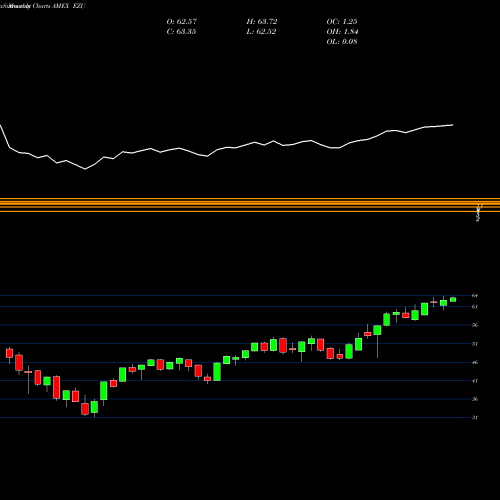Click the 56 price axis label

tap(475, 325)
